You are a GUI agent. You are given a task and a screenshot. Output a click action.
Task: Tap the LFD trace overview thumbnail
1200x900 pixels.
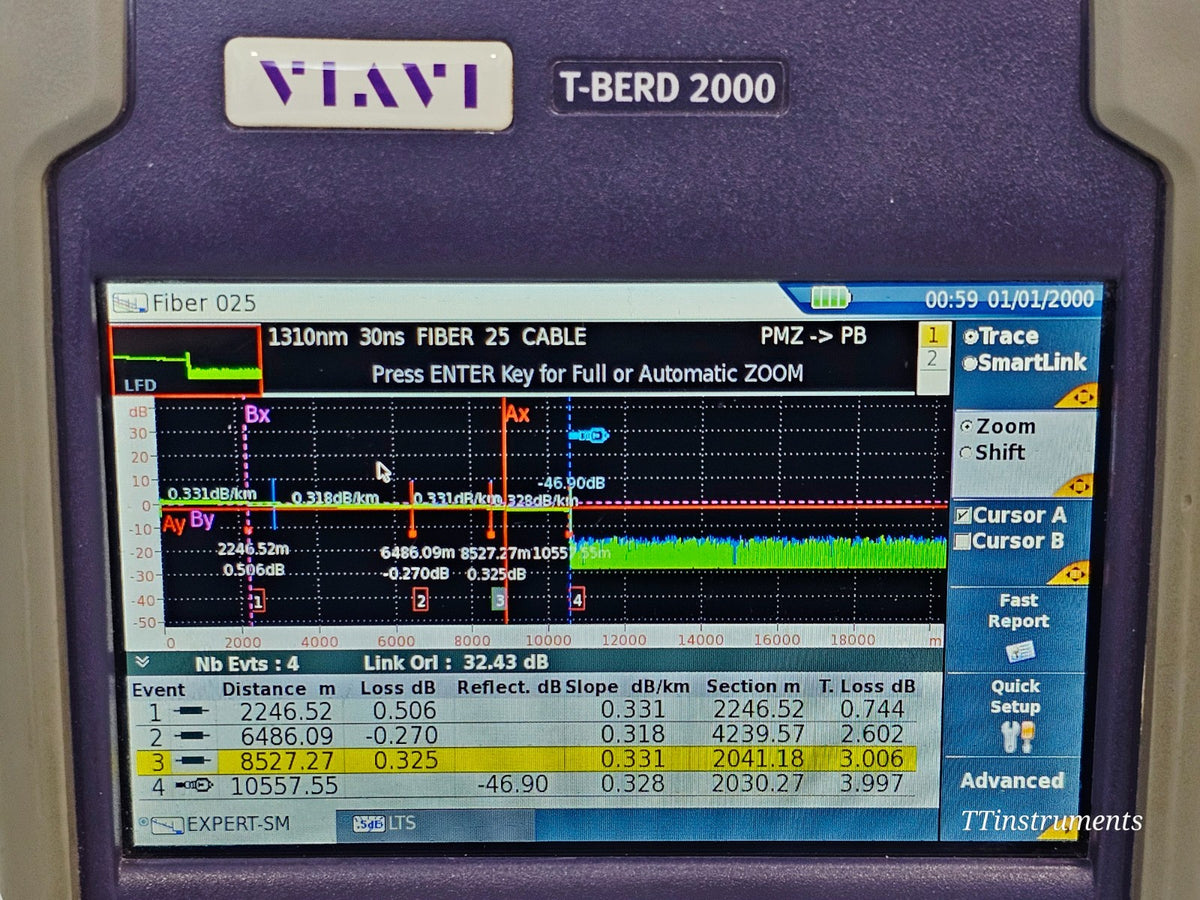coord(186,360)
